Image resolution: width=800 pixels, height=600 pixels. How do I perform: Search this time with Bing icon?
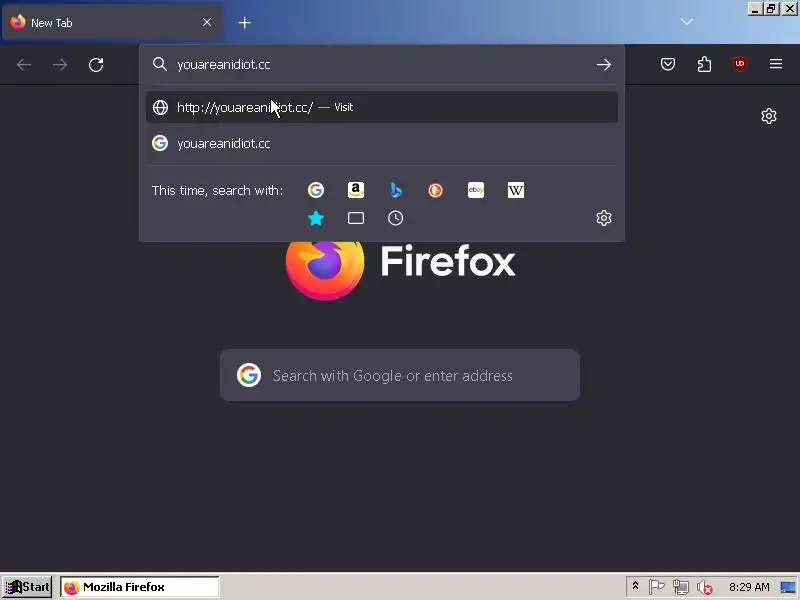pos(395,190)
